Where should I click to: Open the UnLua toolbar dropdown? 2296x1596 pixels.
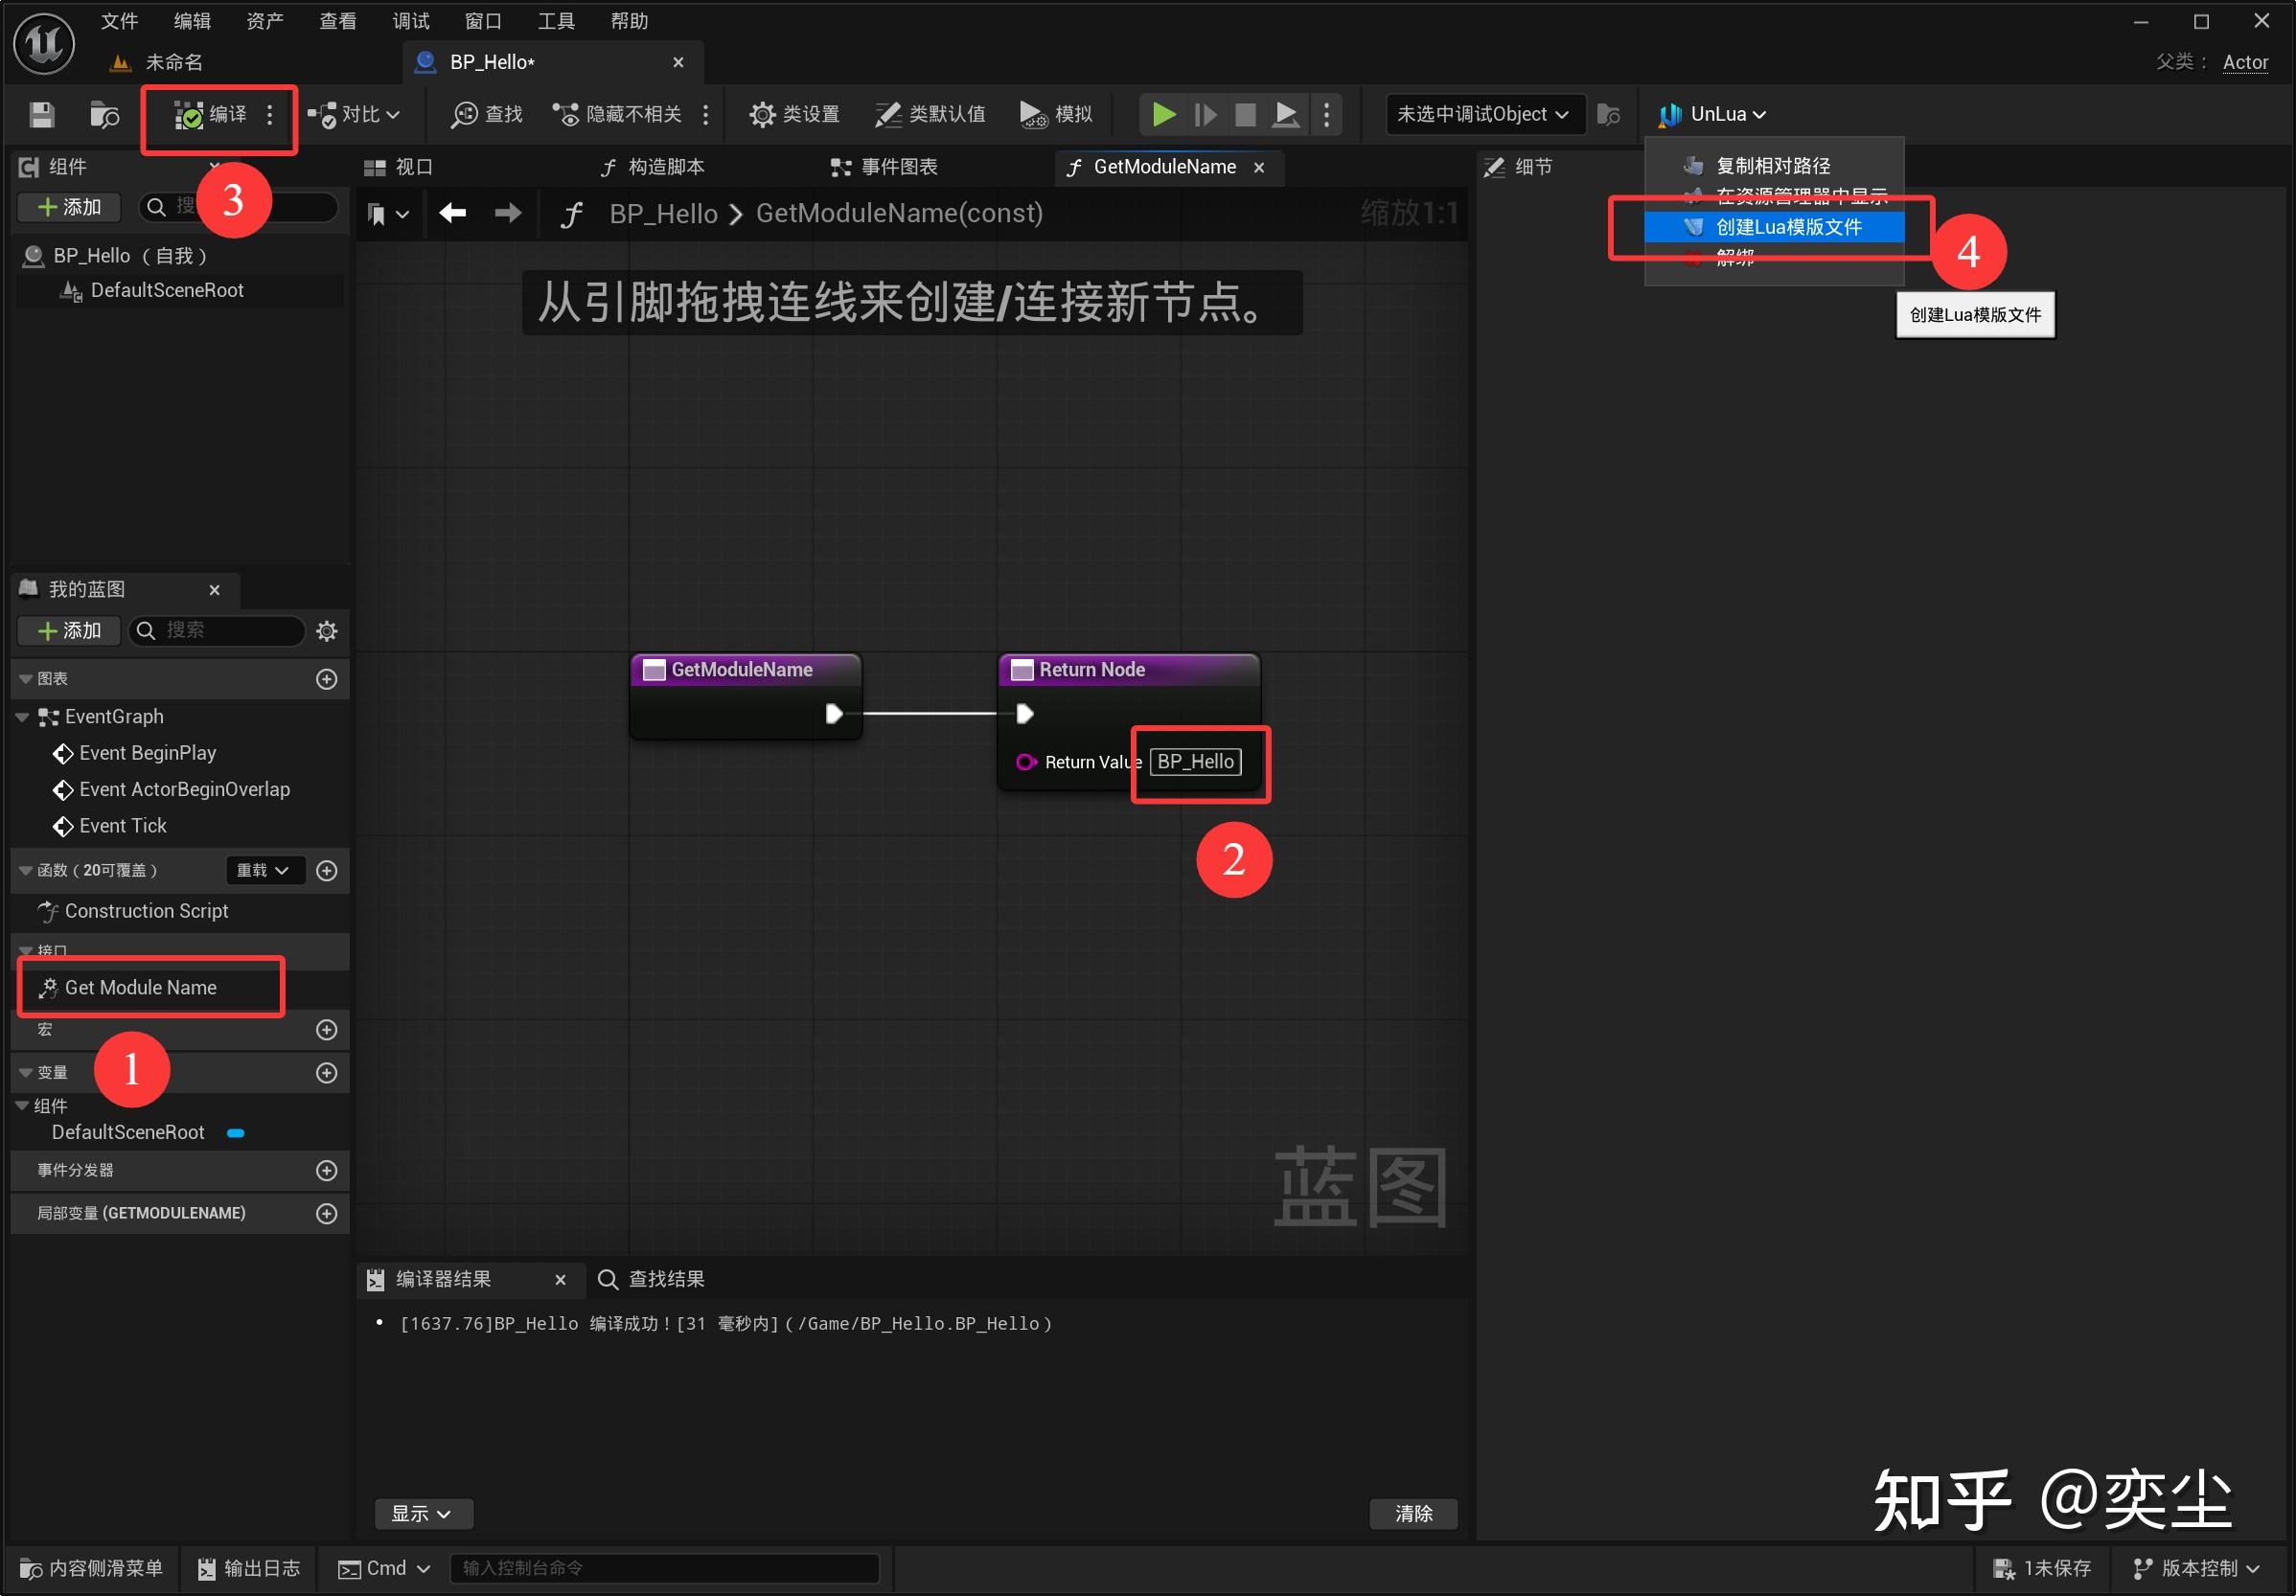click(x=1712, y=115)
